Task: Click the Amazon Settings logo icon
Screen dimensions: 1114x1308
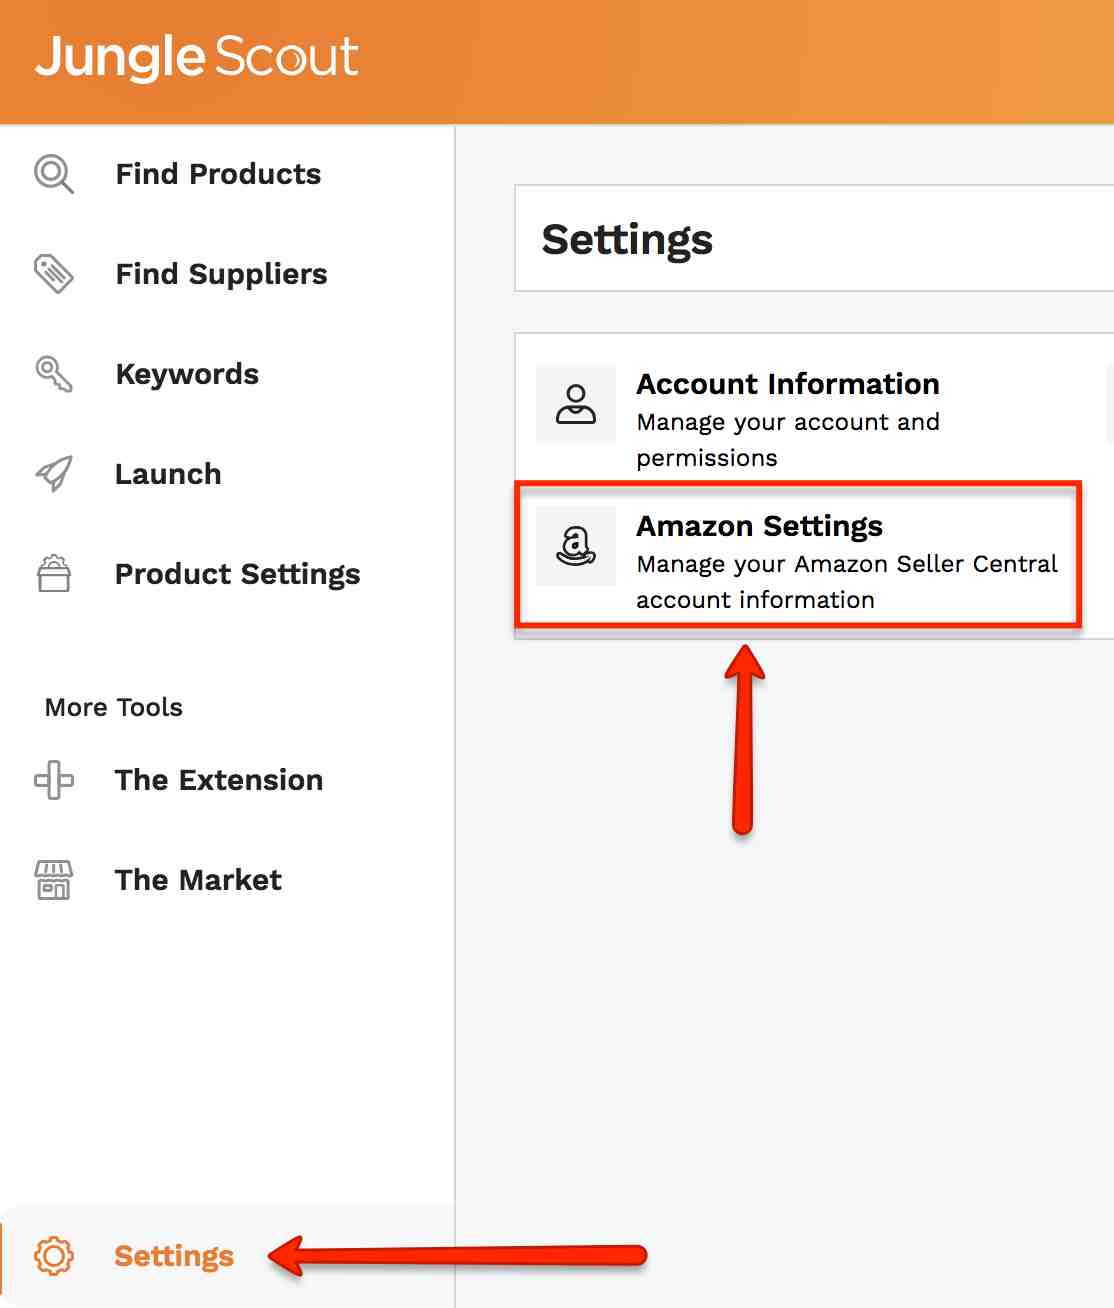Action: click(576, 546)
